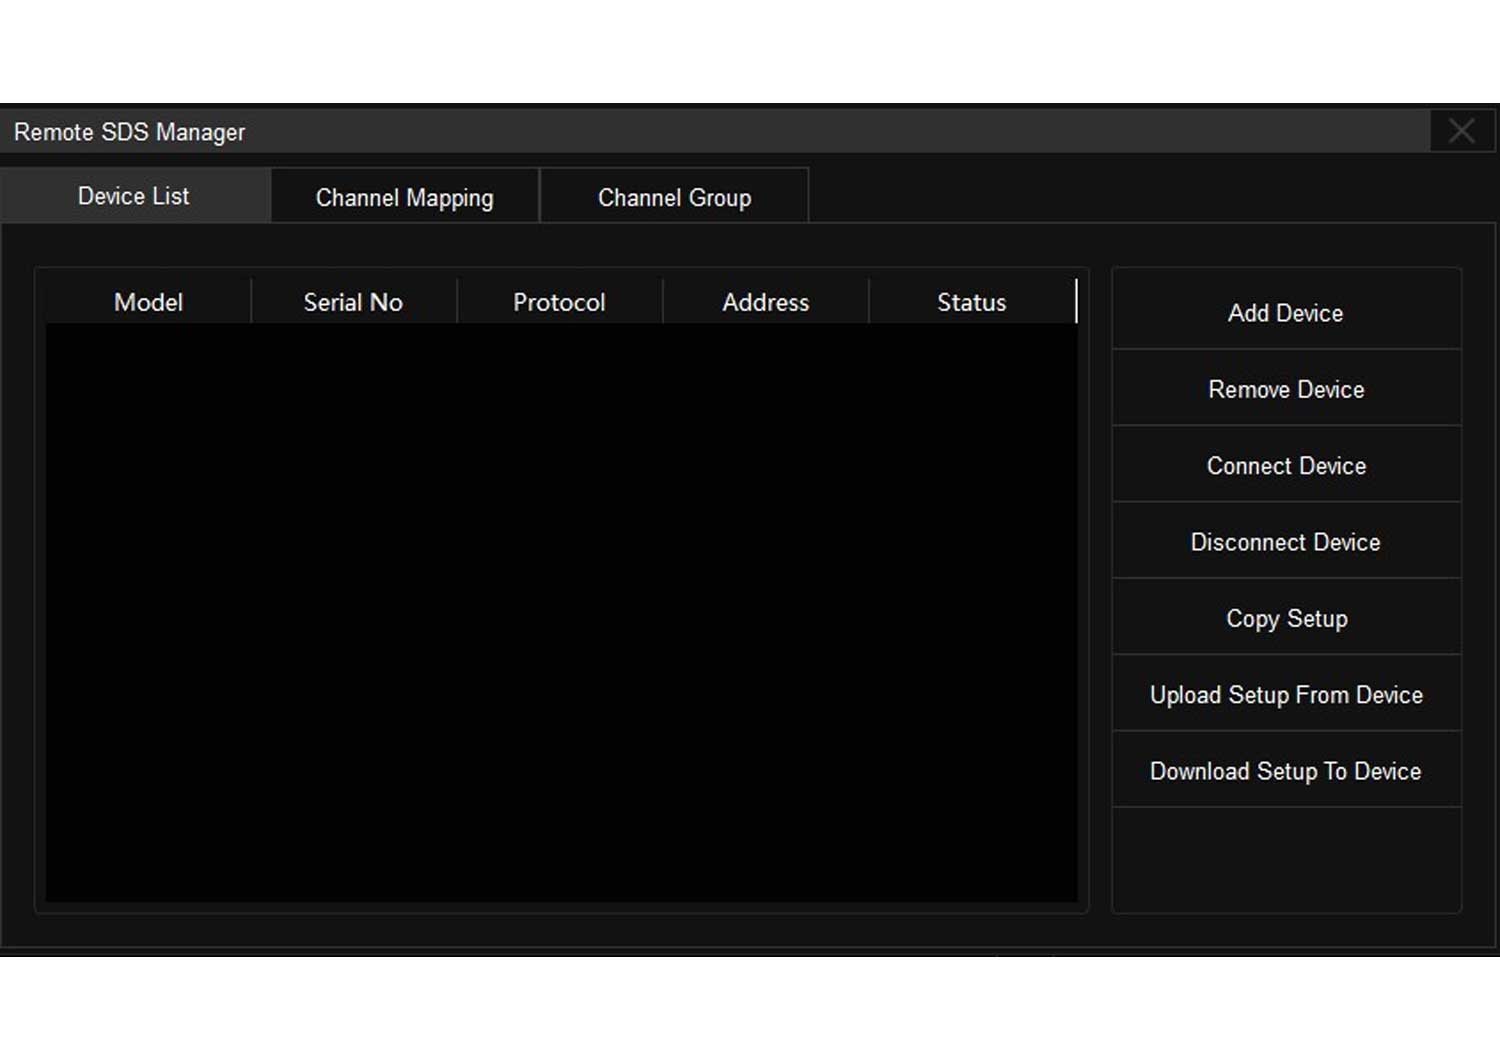Sort by the Serial No column header
Viewport: 1500px width, 1060px height.
pyautogui.click(x=353, y=302)
